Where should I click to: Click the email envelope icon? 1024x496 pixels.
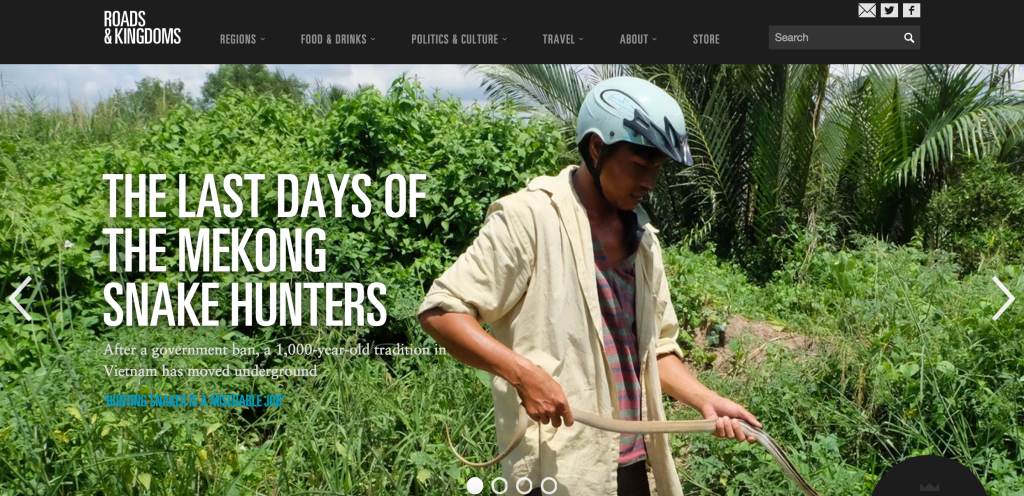867,10
